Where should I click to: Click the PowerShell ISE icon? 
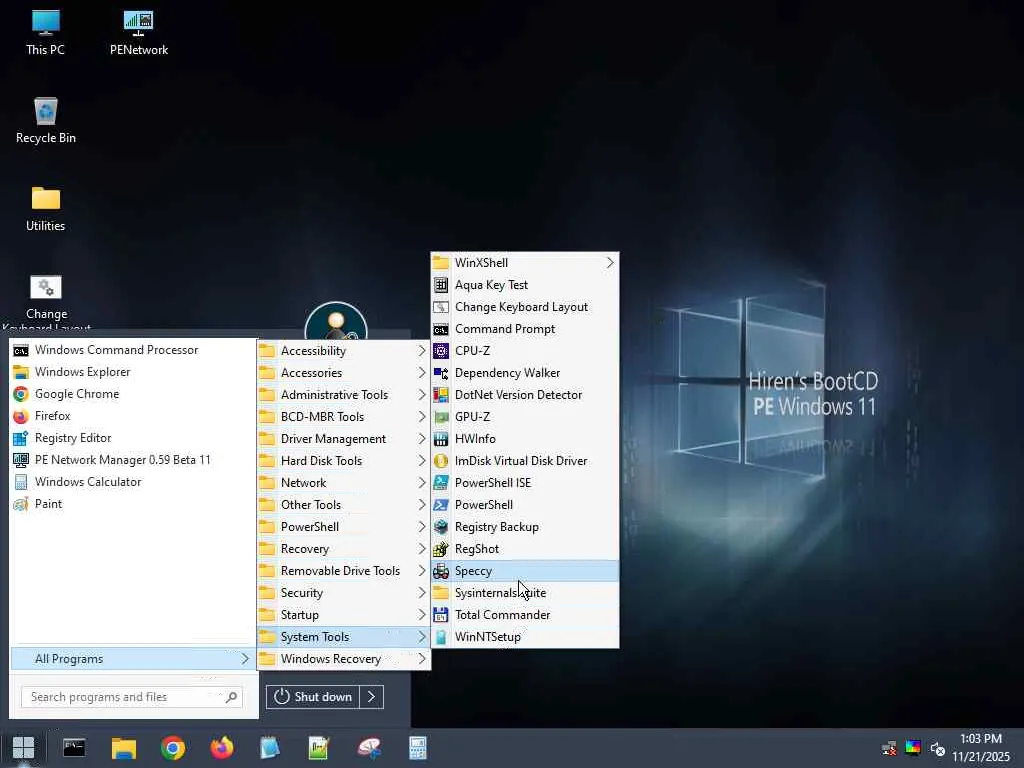(441, 483)
